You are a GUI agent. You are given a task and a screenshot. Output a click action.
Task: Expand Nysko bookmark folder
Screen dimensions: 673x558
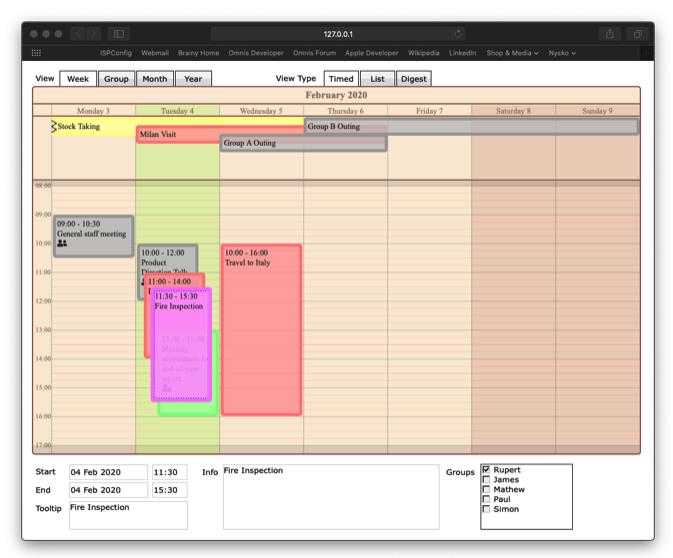coord(562,53)
